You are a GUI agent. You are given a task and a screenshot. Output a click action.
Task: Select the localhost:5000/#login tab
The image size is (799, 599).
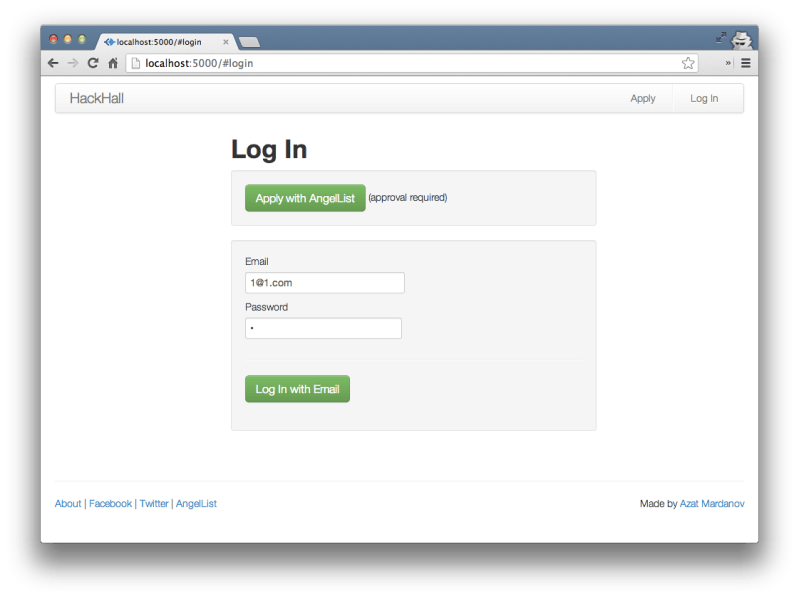[166, 42]
